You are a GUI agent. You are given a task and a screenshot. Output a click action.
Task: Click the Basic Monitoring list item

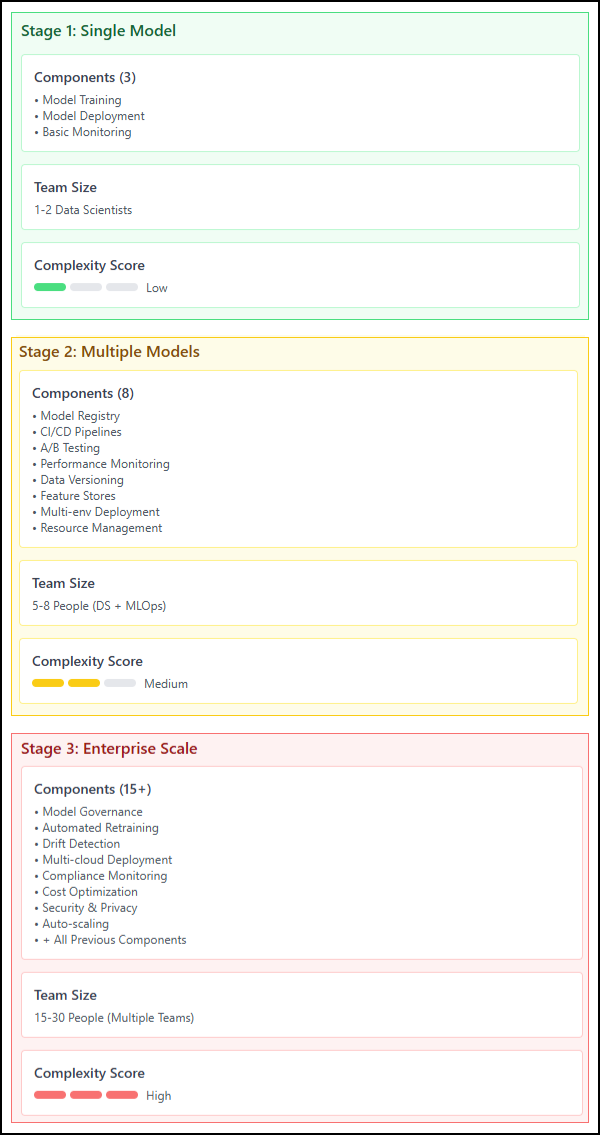pyautogui.click(x=83, y=132)
